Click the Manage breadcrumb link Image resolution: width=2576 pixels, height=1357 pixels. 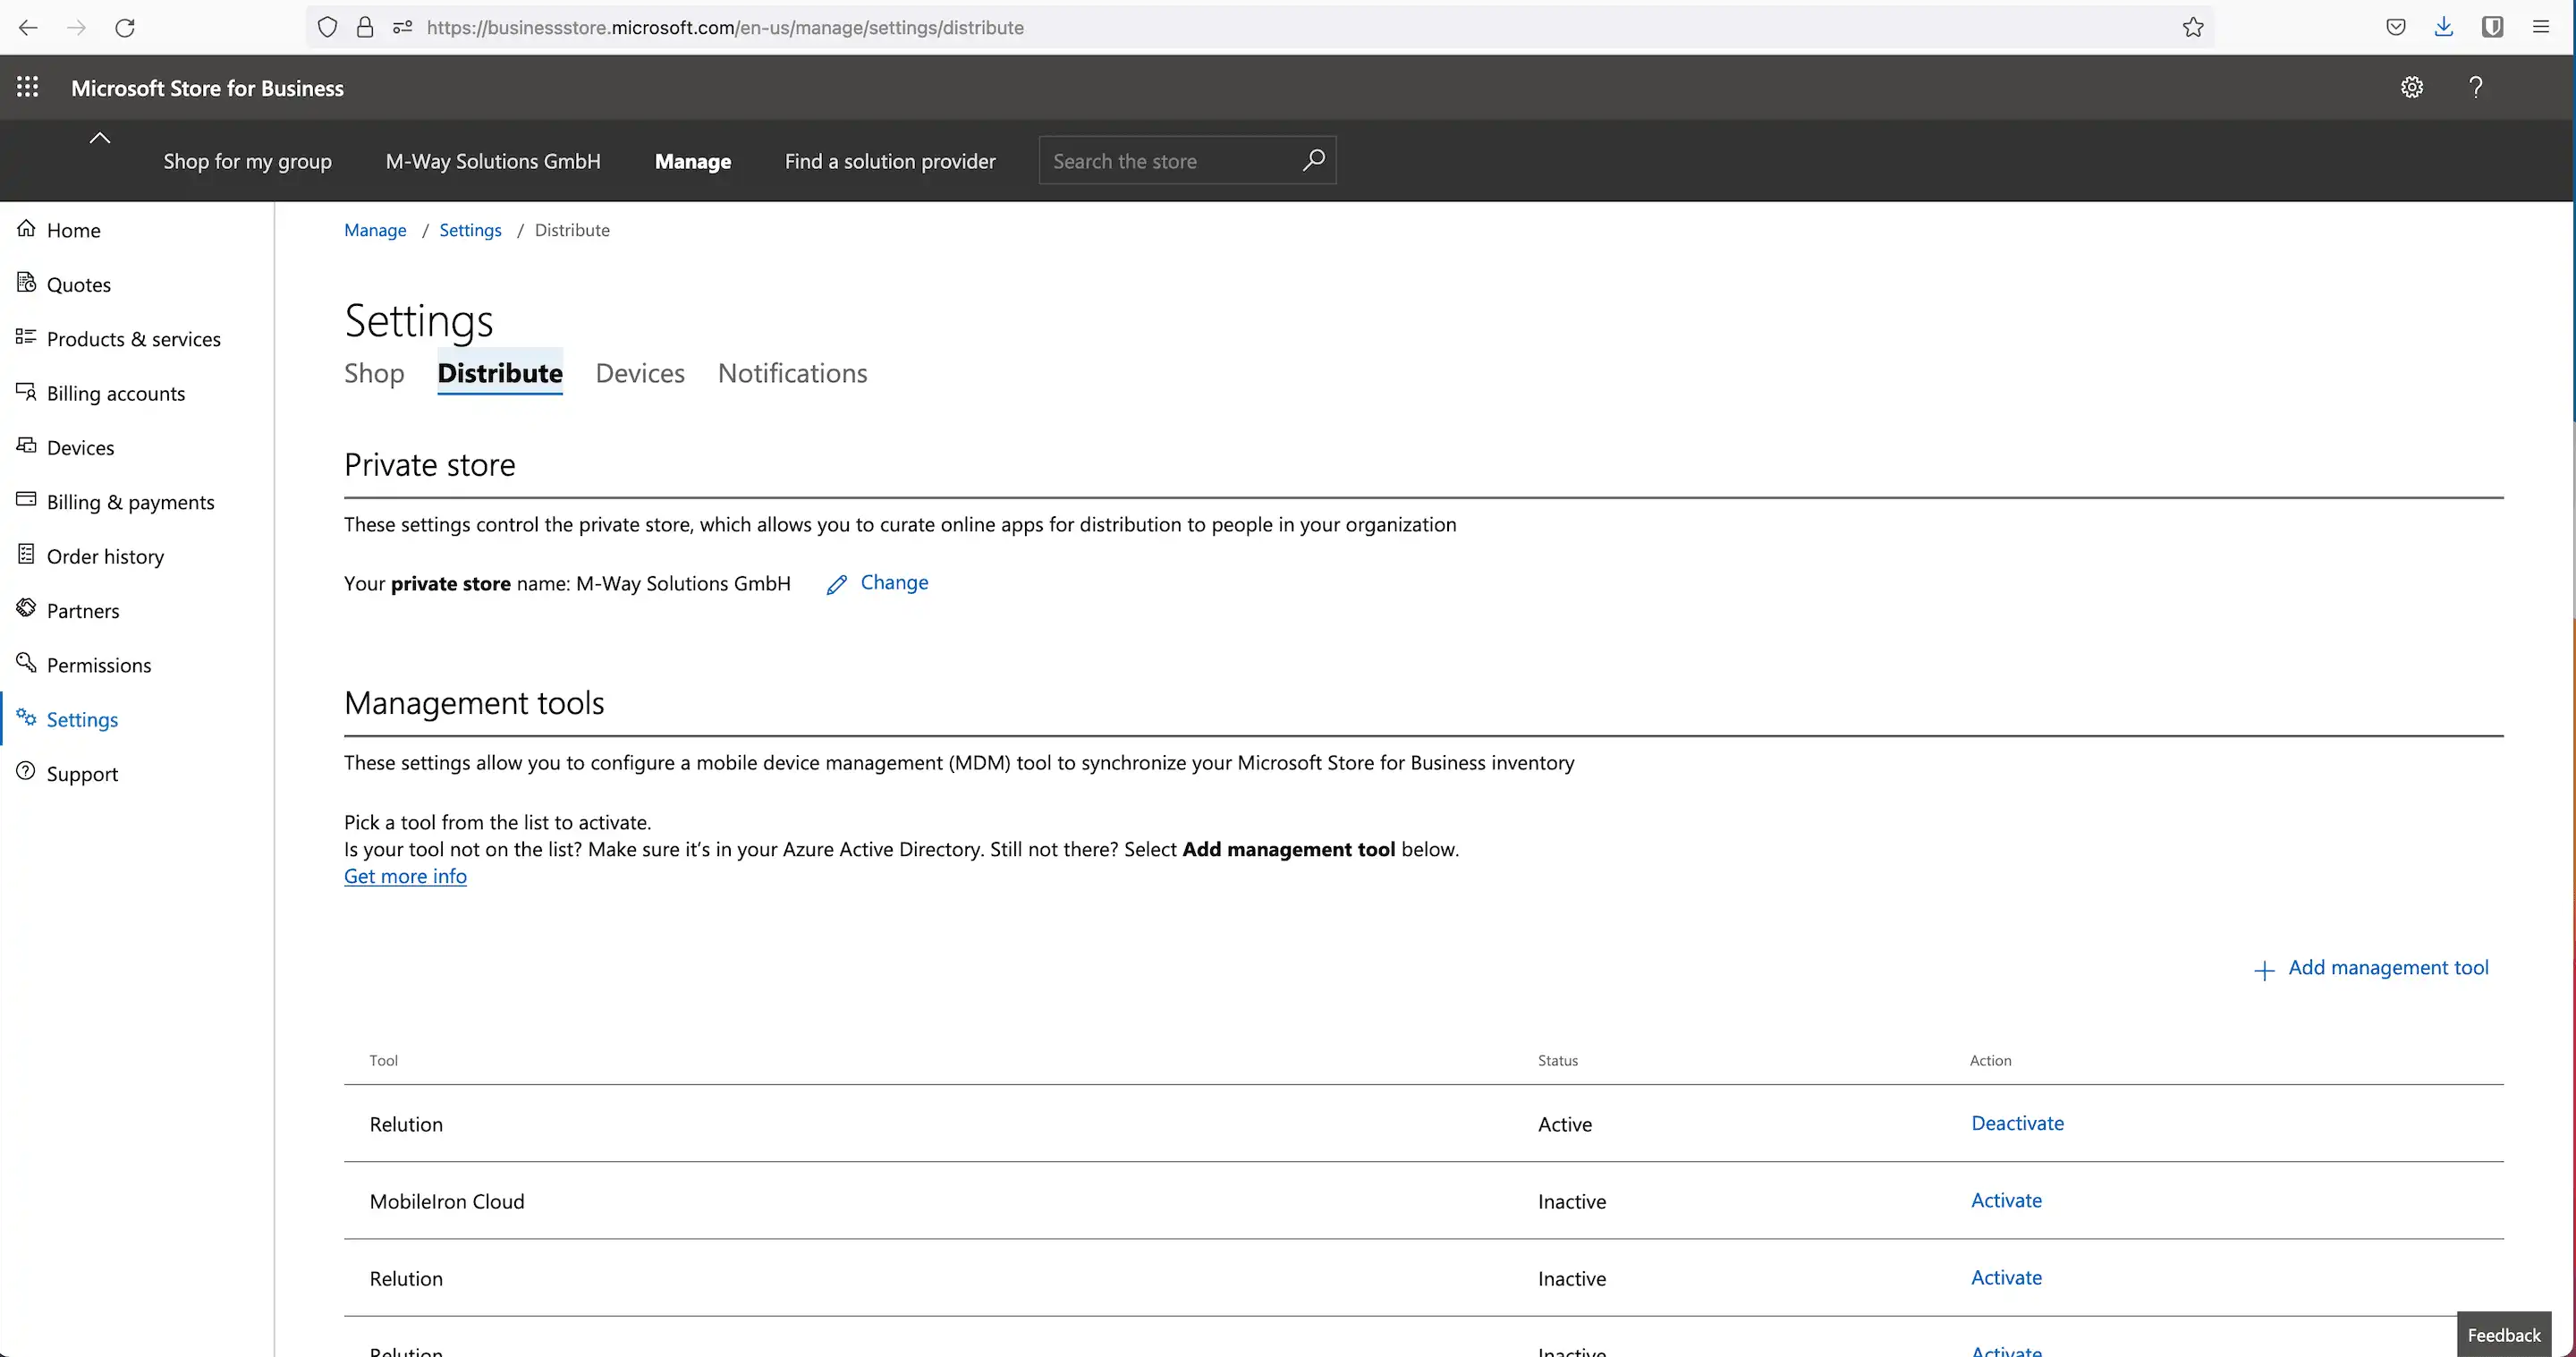click(x=375, y=230)
